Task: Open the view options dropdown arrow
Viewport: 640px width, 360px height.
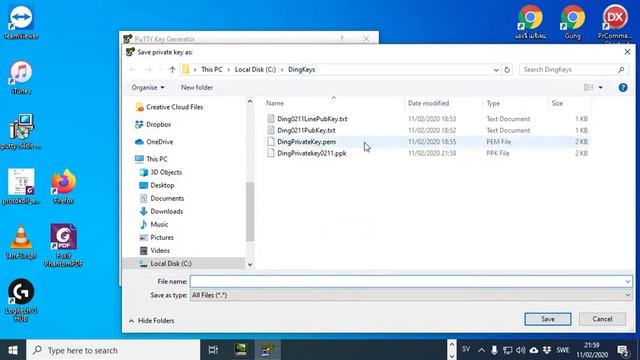Action: tap(600, 87)
